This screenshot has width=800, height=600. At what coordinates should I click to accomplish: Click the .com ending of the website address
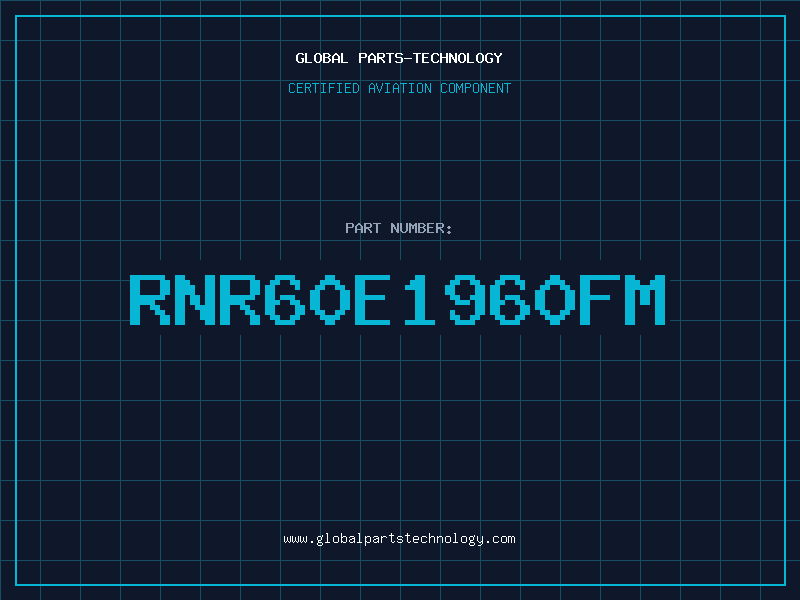[499, 539]
